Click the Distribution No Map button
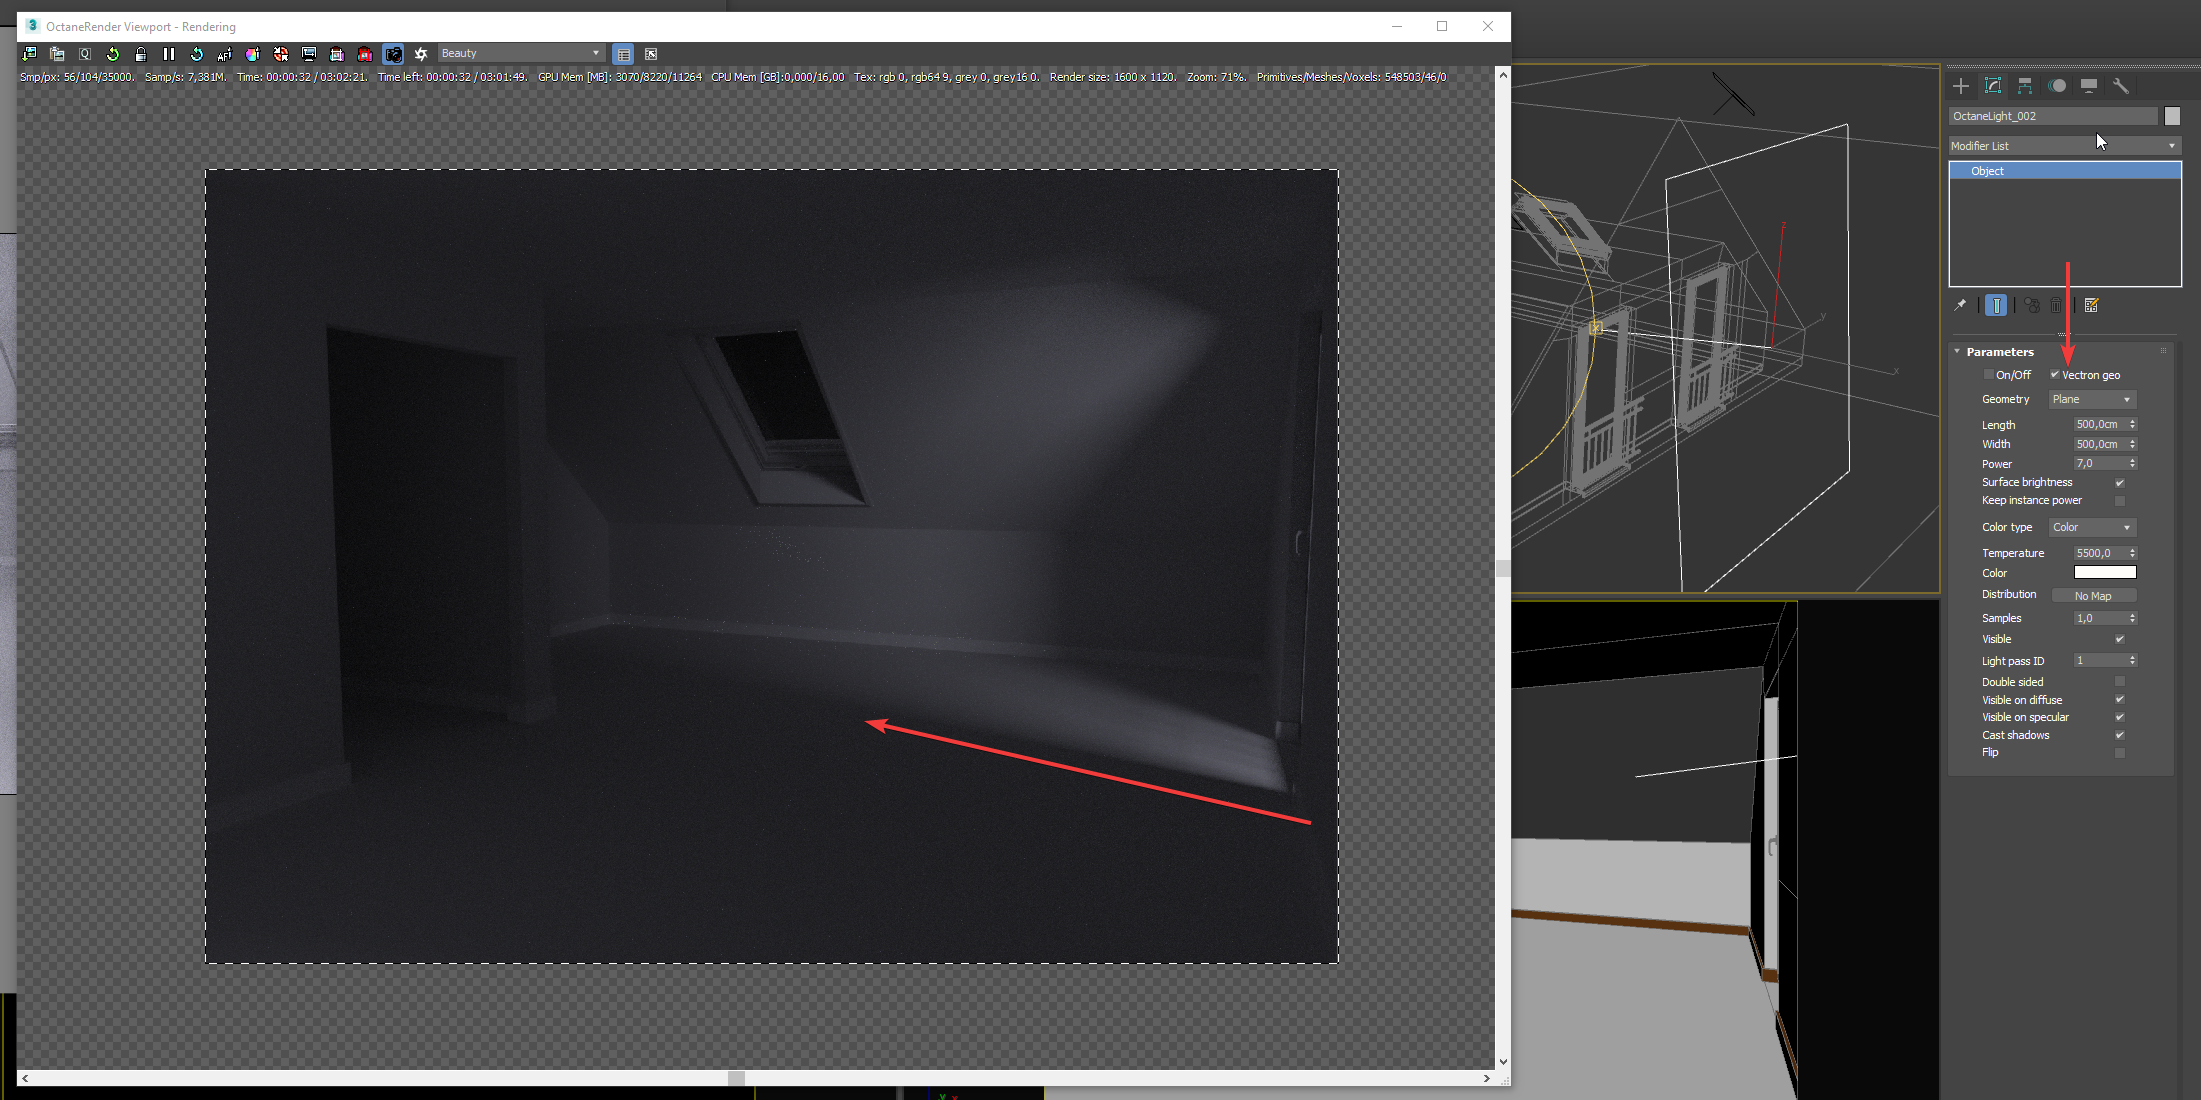The width and height of the screenshot is (2201, 1100). (2093, 596)
